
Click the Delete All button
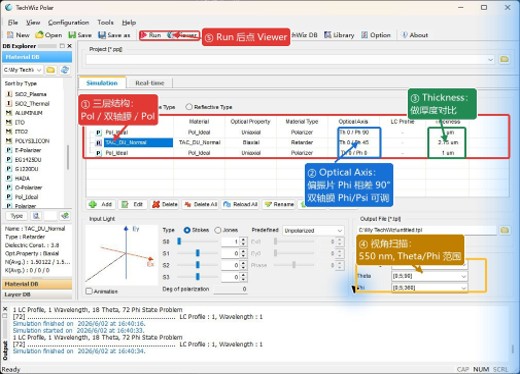pos(200,204)
